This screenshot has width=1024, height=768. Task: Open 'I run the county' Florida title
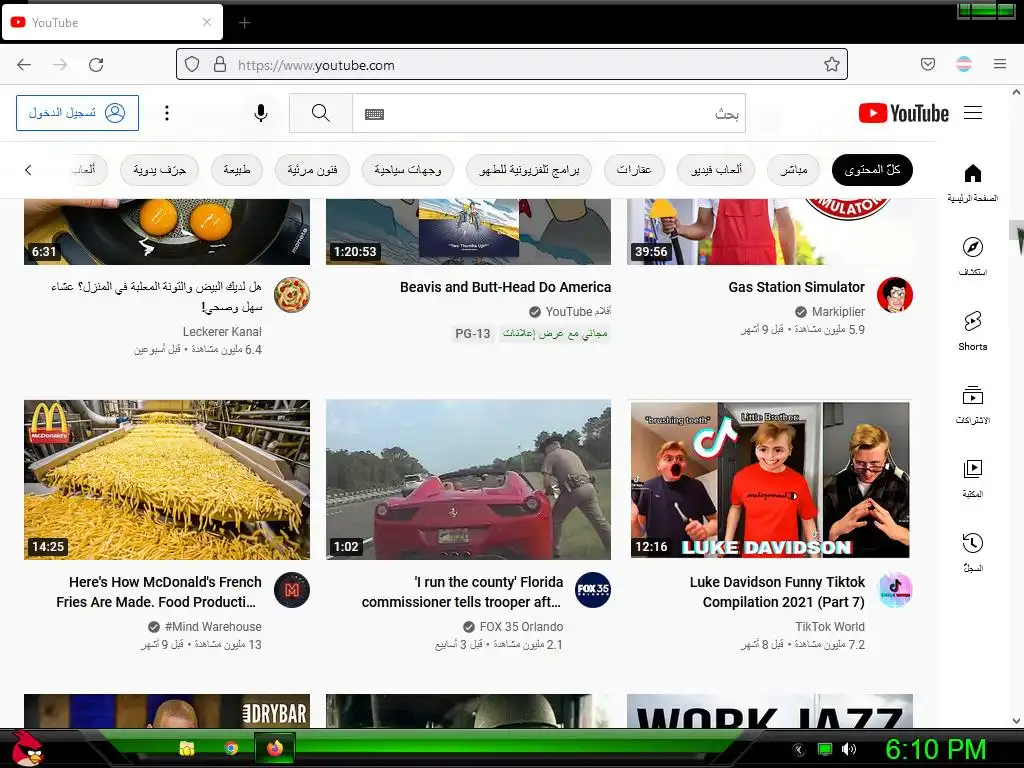coord(462,592)
